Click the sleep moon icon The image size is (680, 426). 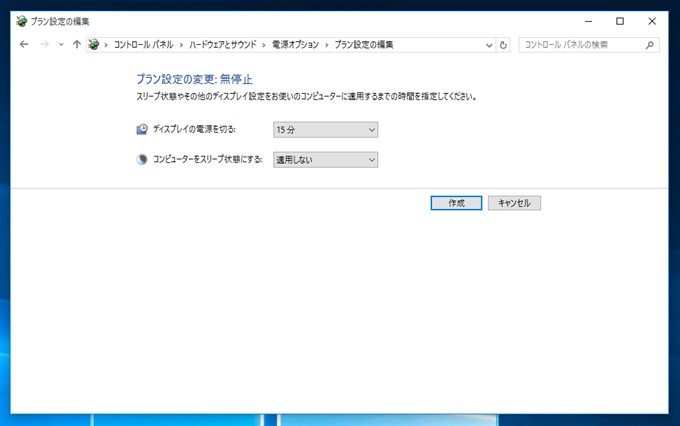pyautogui.click(x=142, y=159)
